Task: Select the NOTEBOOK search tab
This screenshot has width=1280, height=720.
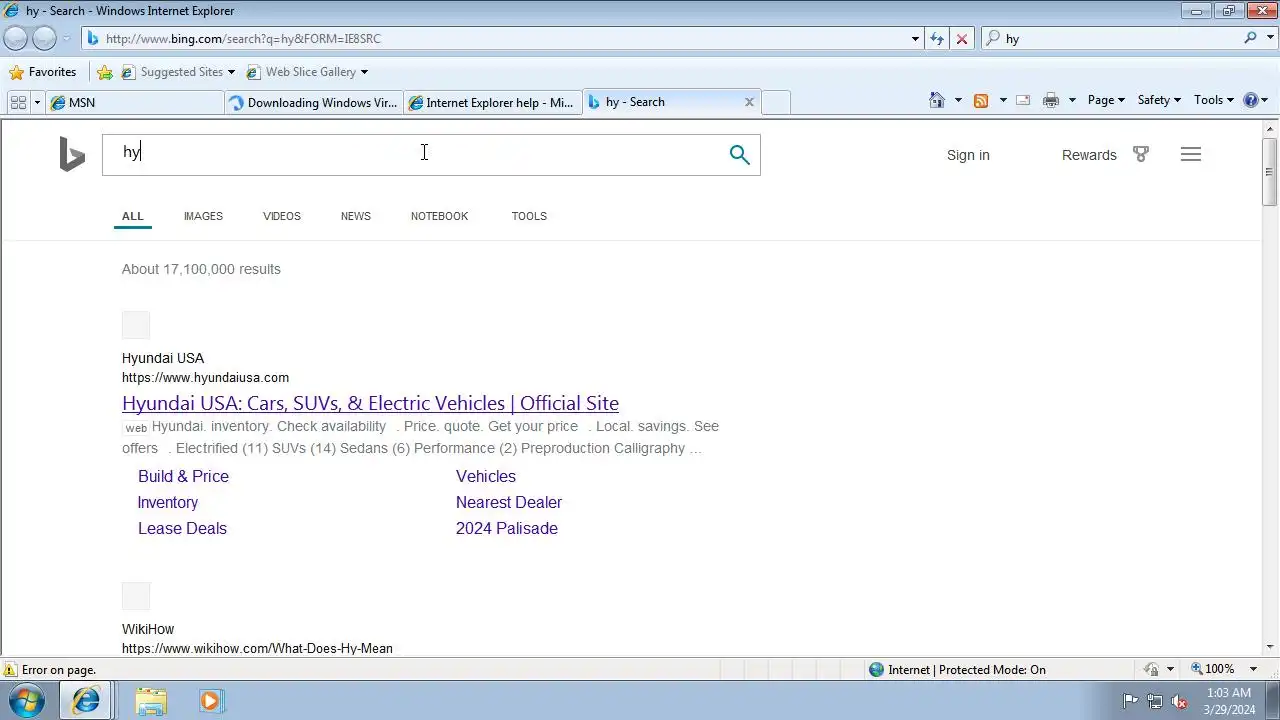Action: pos(439,216)
